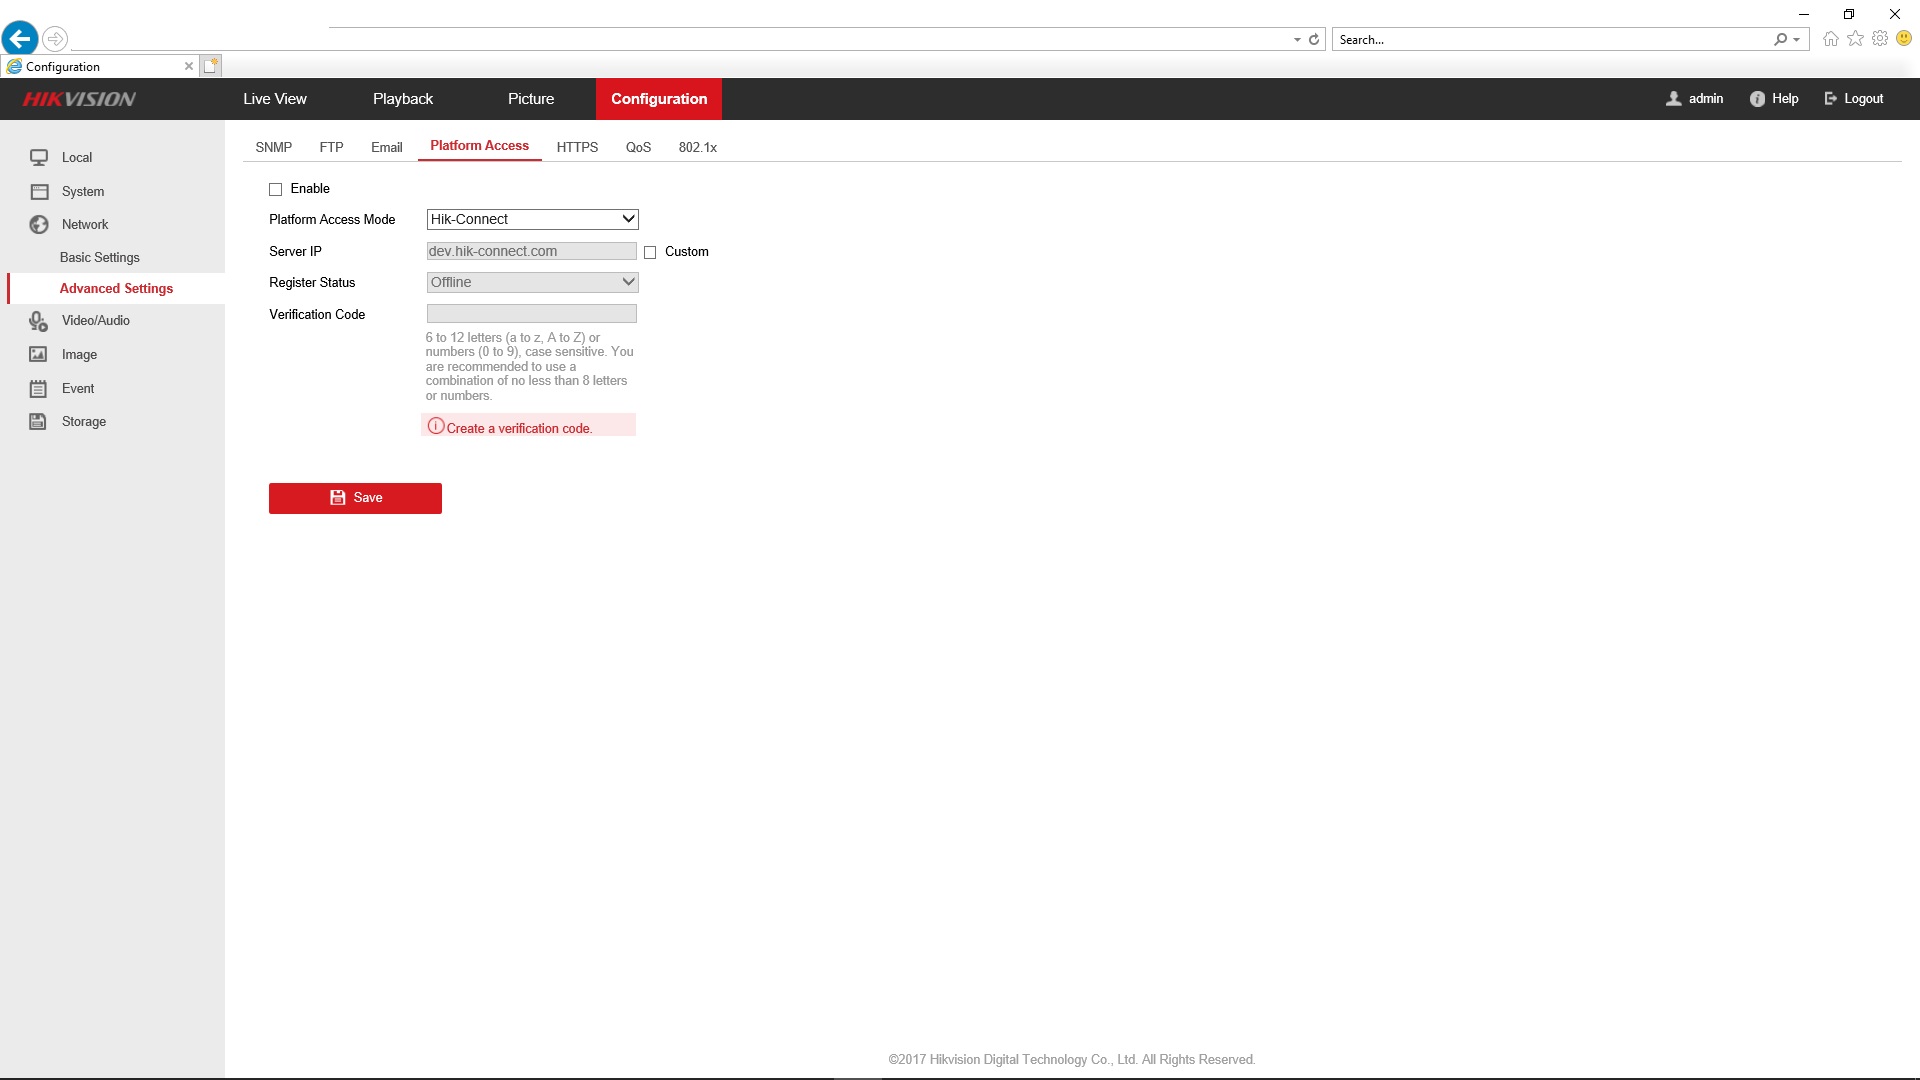Open Video/Audio settings icon
The height and width of the screenshot is (1080, 1920).
click(39, 321)
